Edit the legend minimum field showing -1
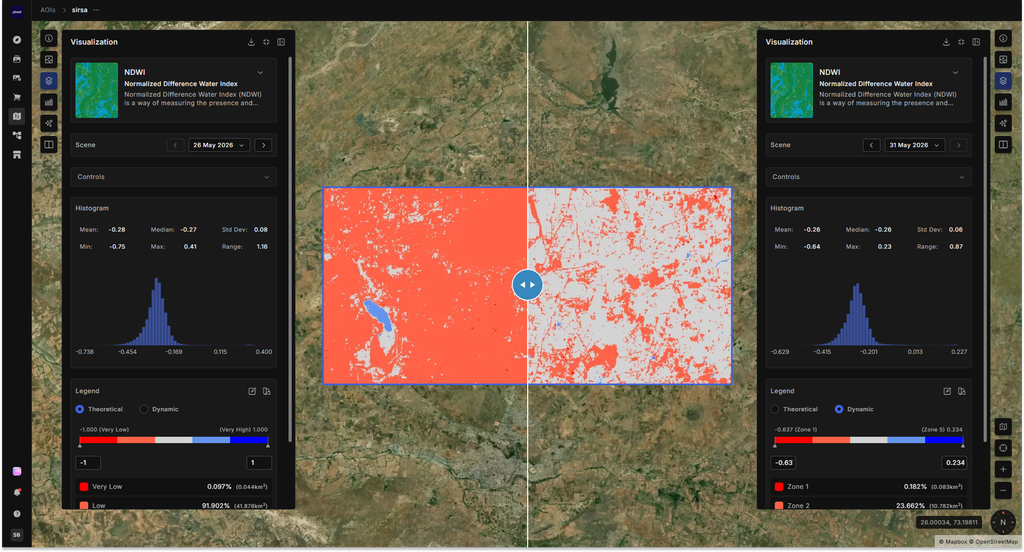Image resolution: width=1024 pixels, height=552 pixels. (88, 463)
